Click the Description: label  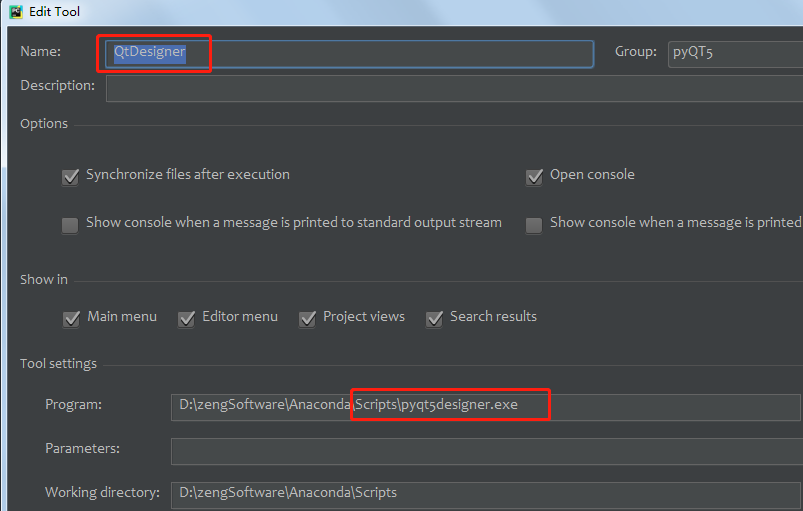(x=58, y=86)
